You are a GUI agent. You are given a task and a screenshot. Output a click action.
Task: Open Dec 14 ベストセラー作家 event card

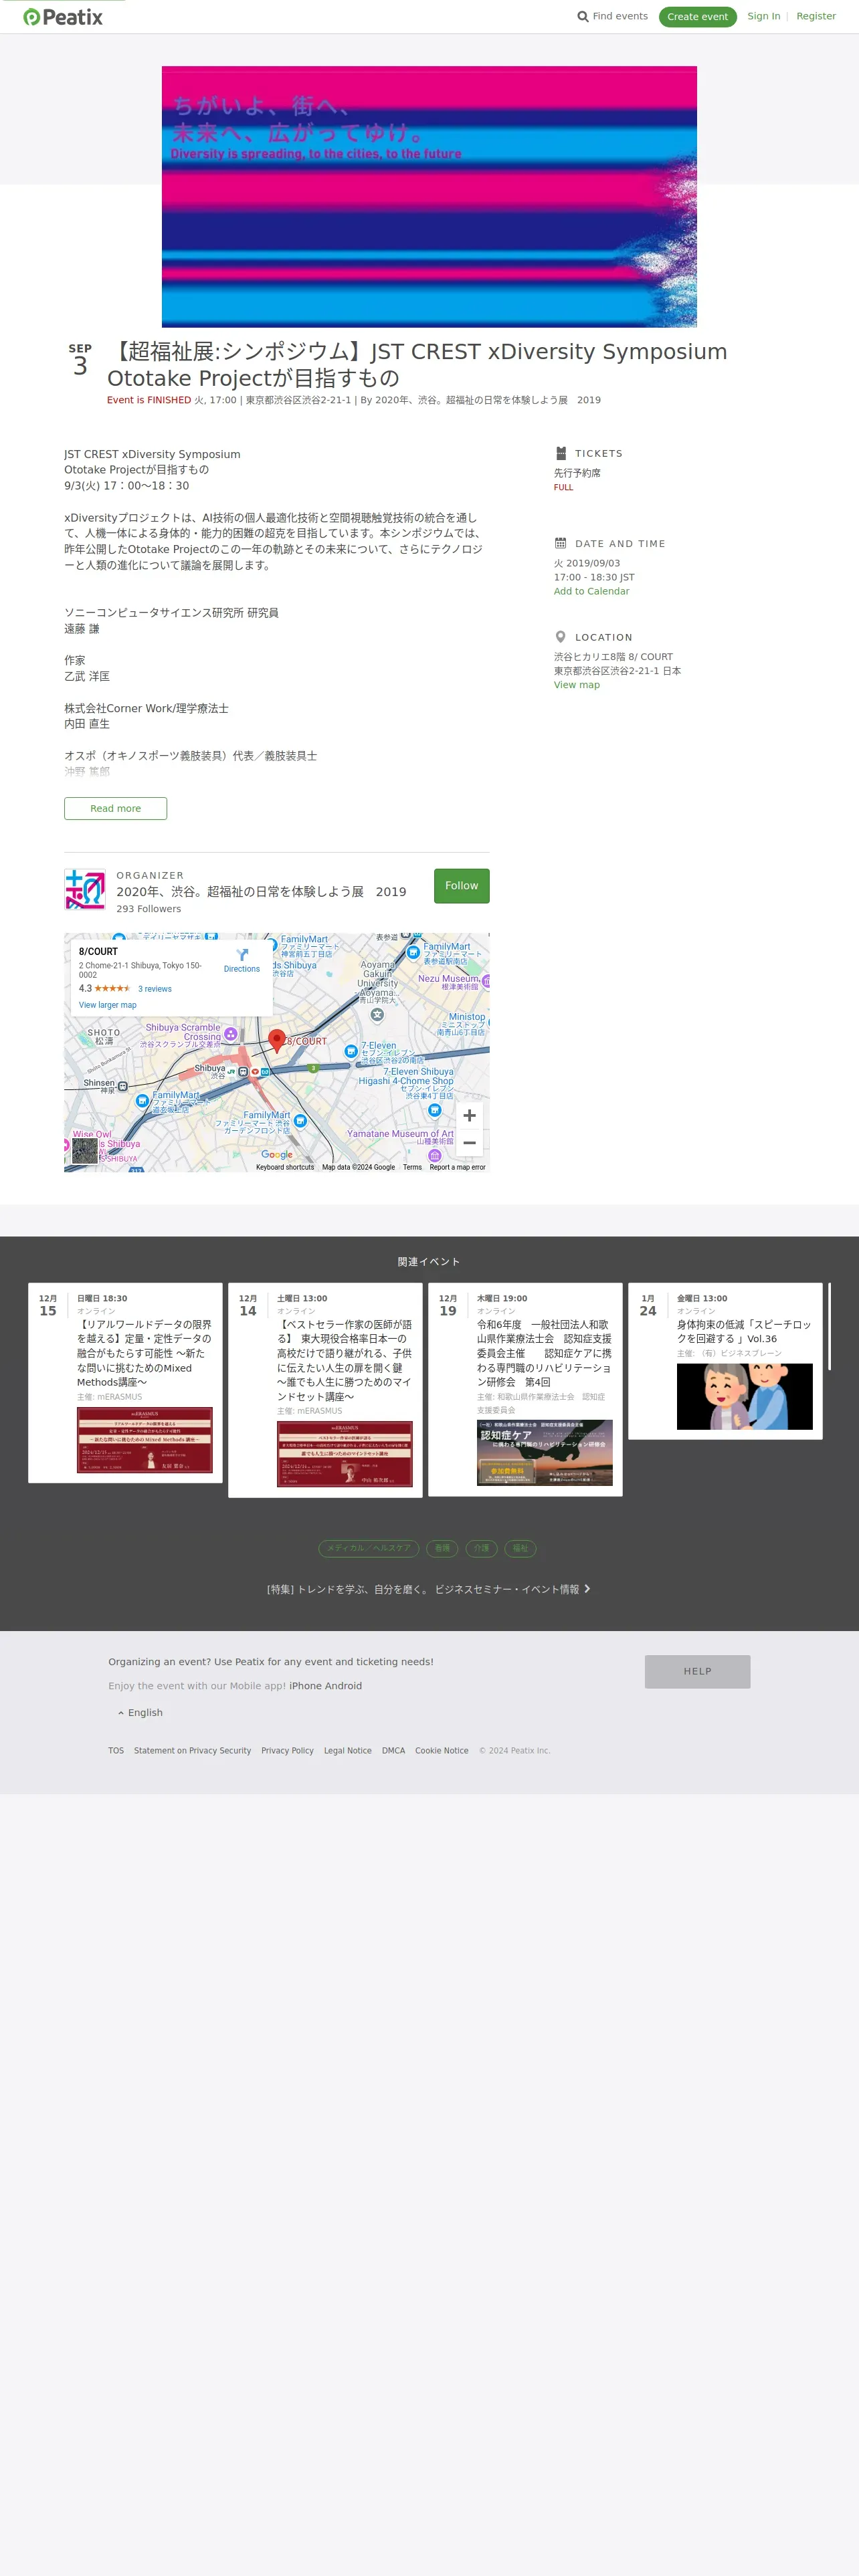pyautogui.click(x=325, y=1390)
